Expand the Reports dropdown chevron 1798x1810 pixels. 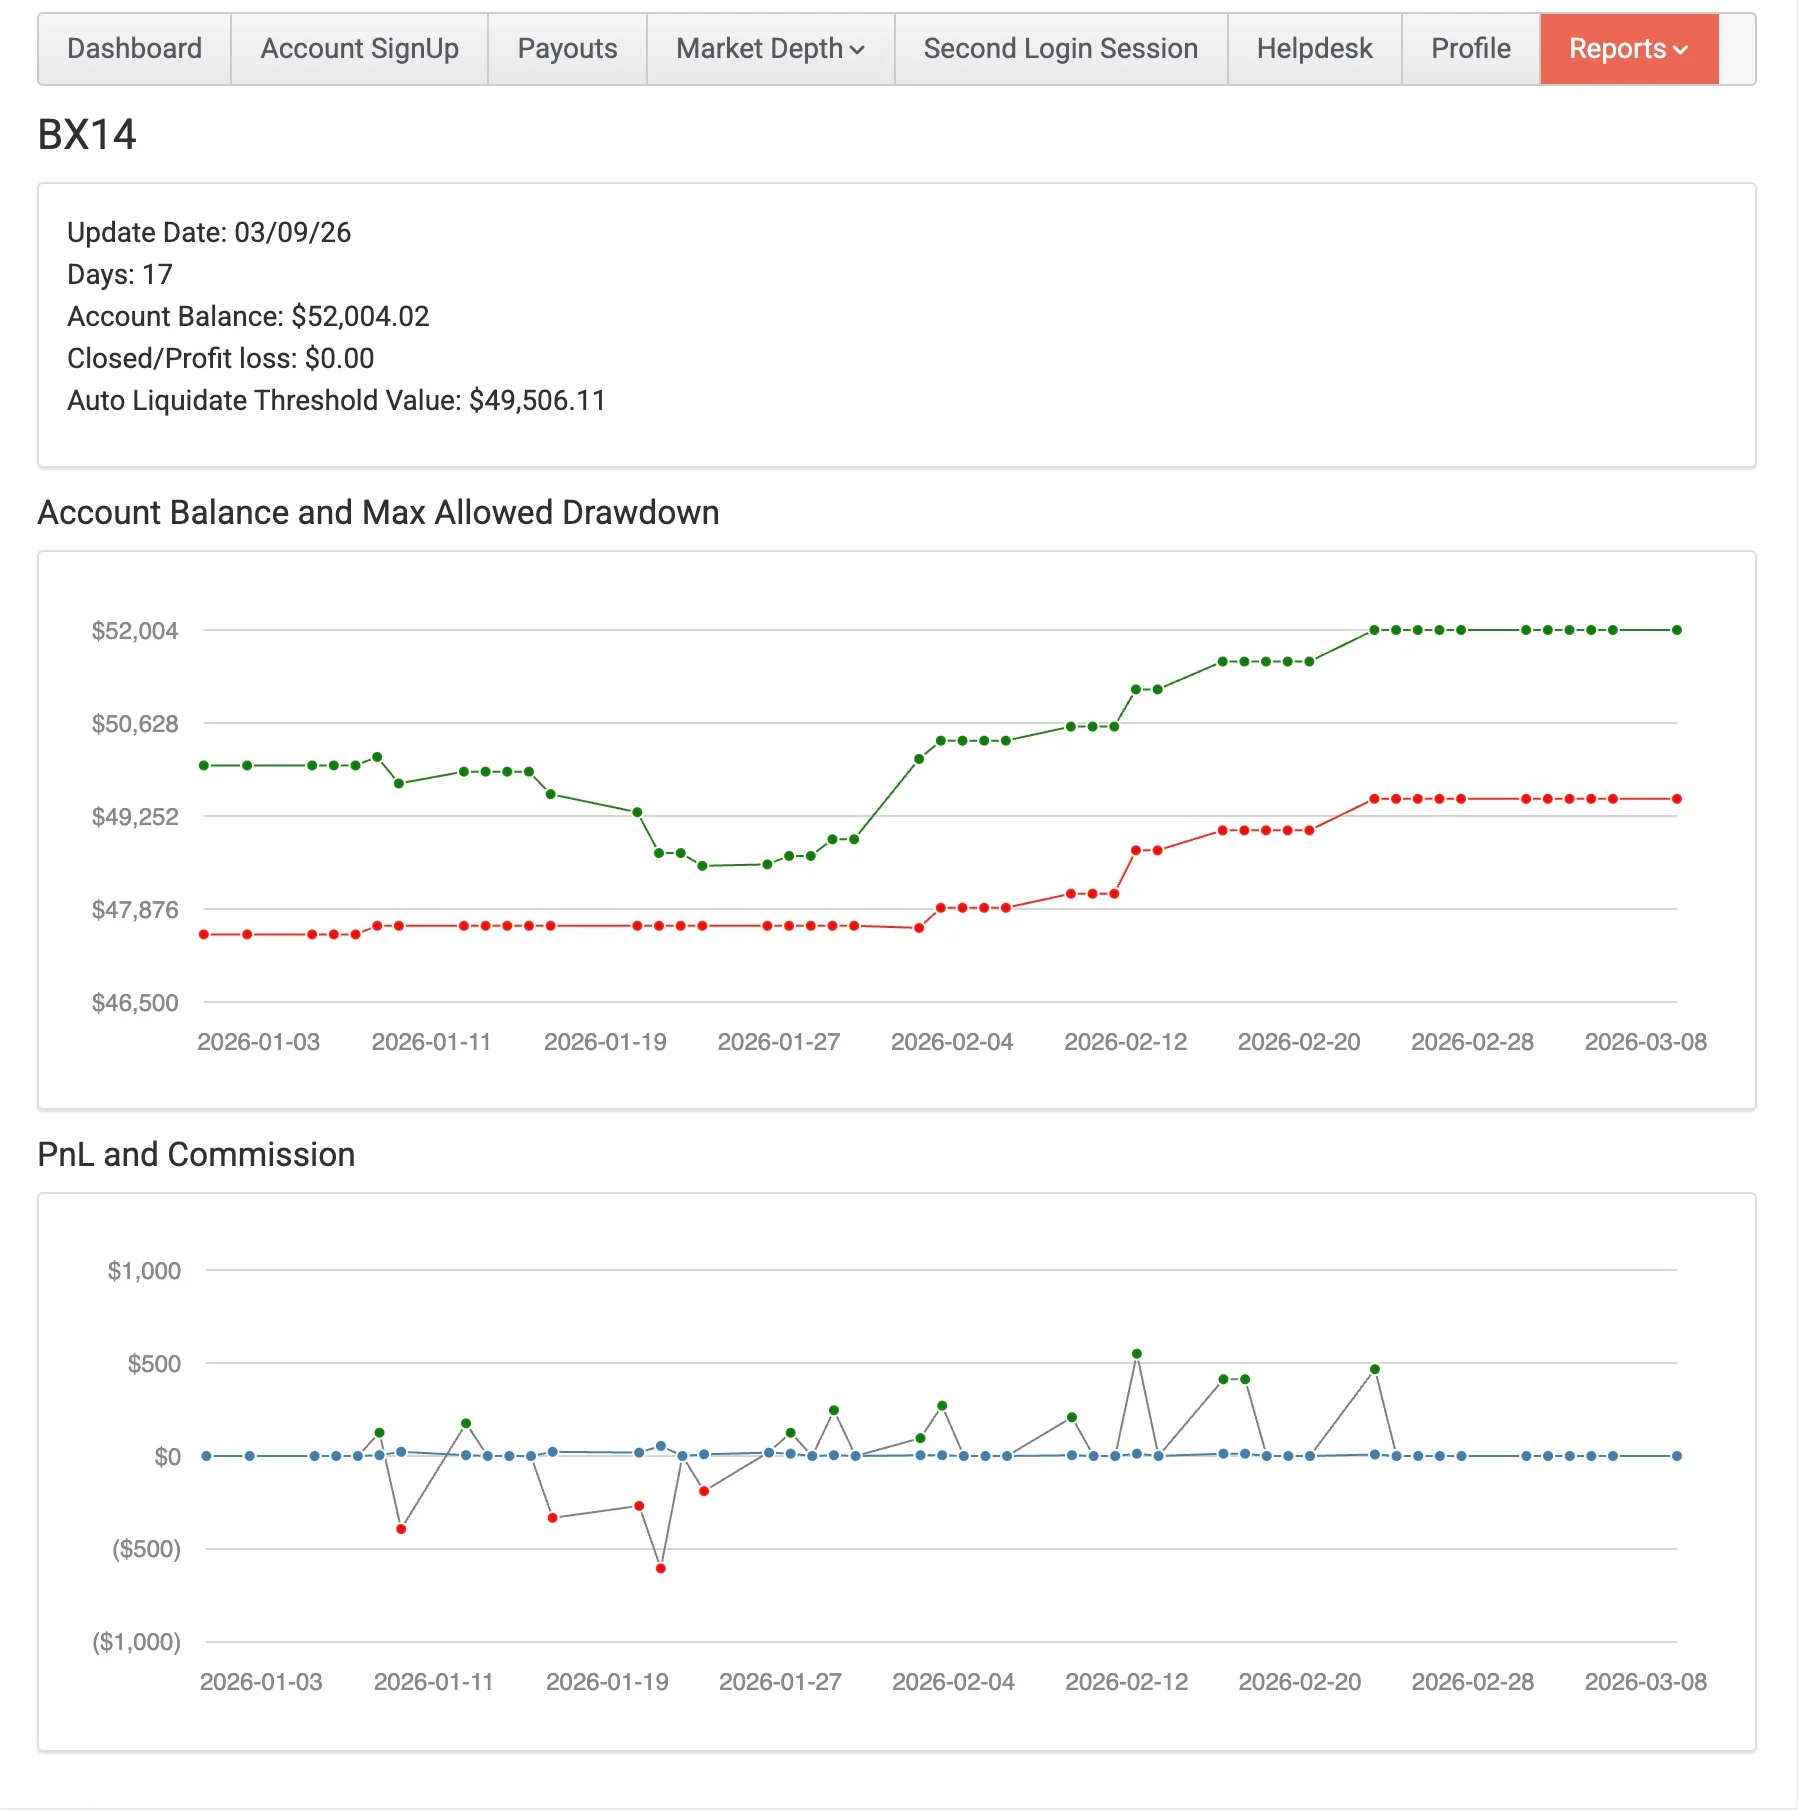point(1682,48)
